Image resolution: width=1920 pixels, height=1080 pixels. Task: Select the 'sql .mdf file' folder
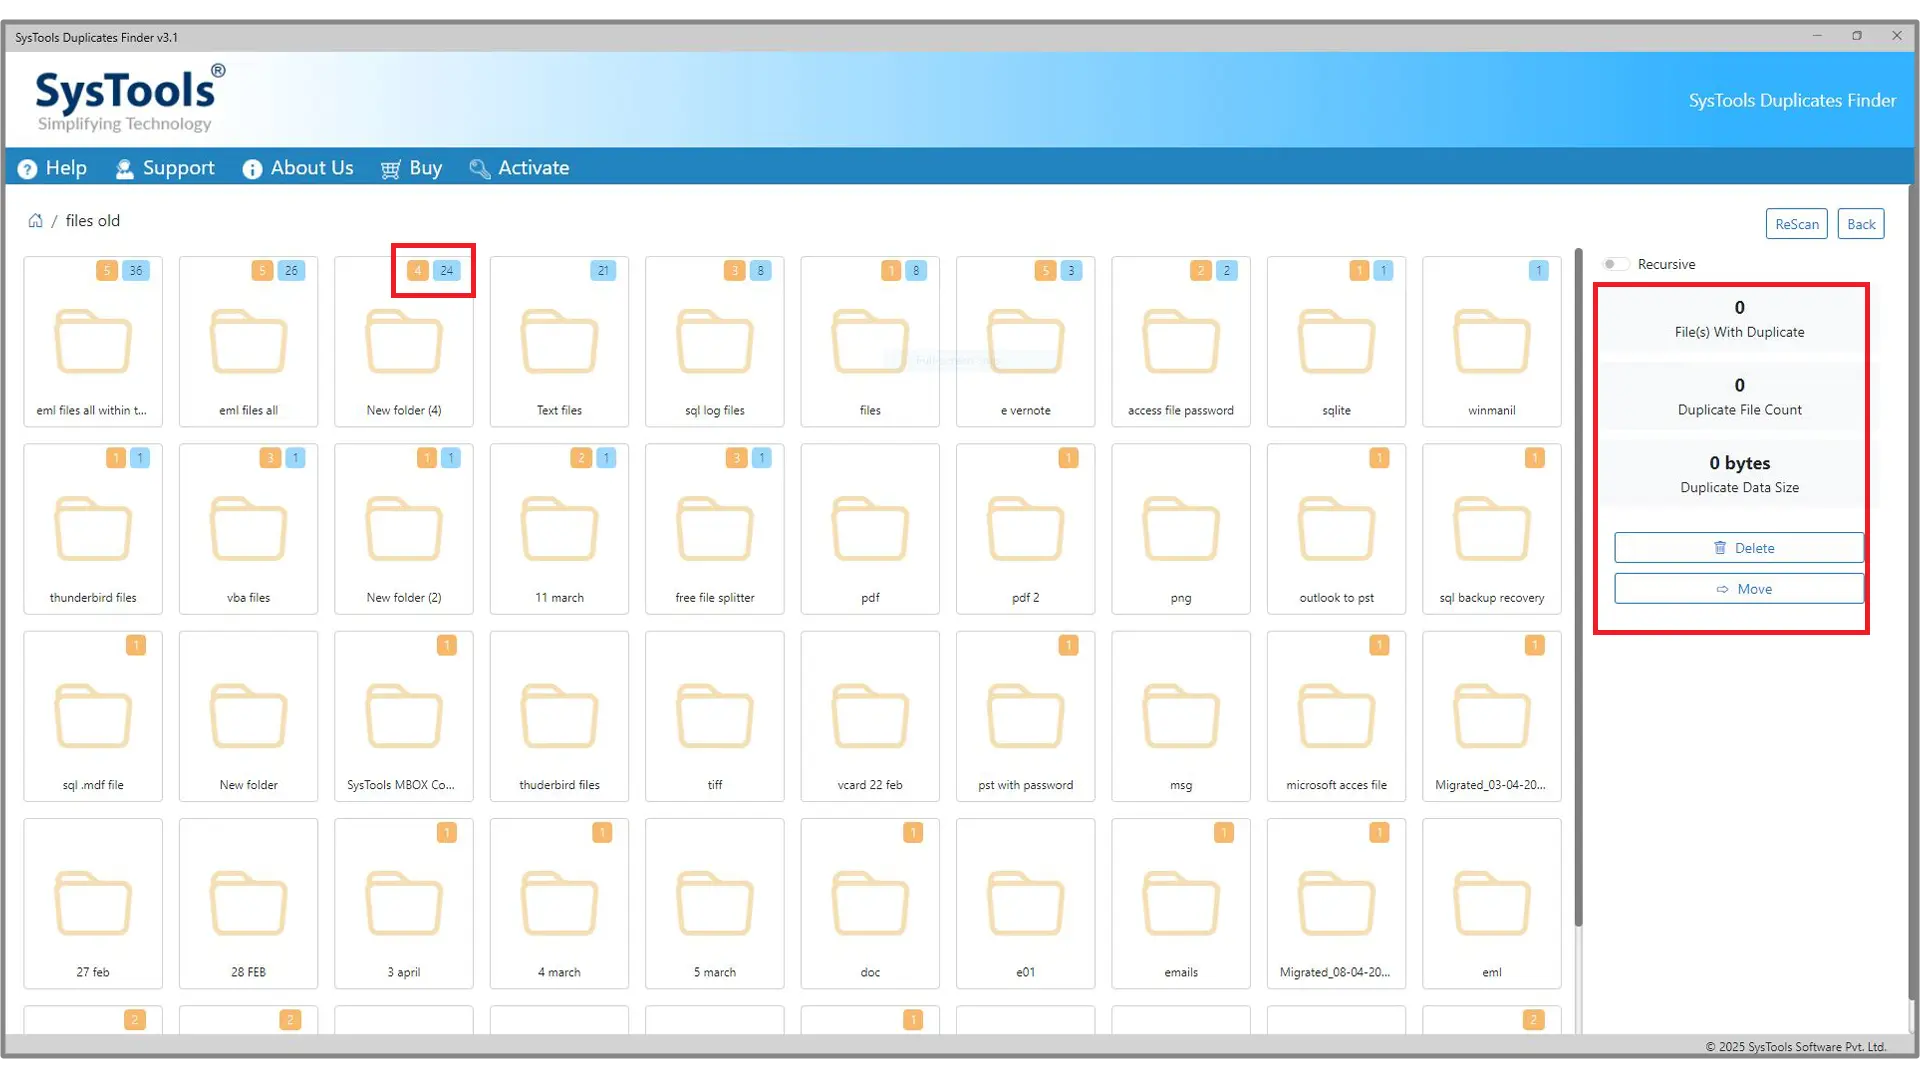tap(93, 716)
